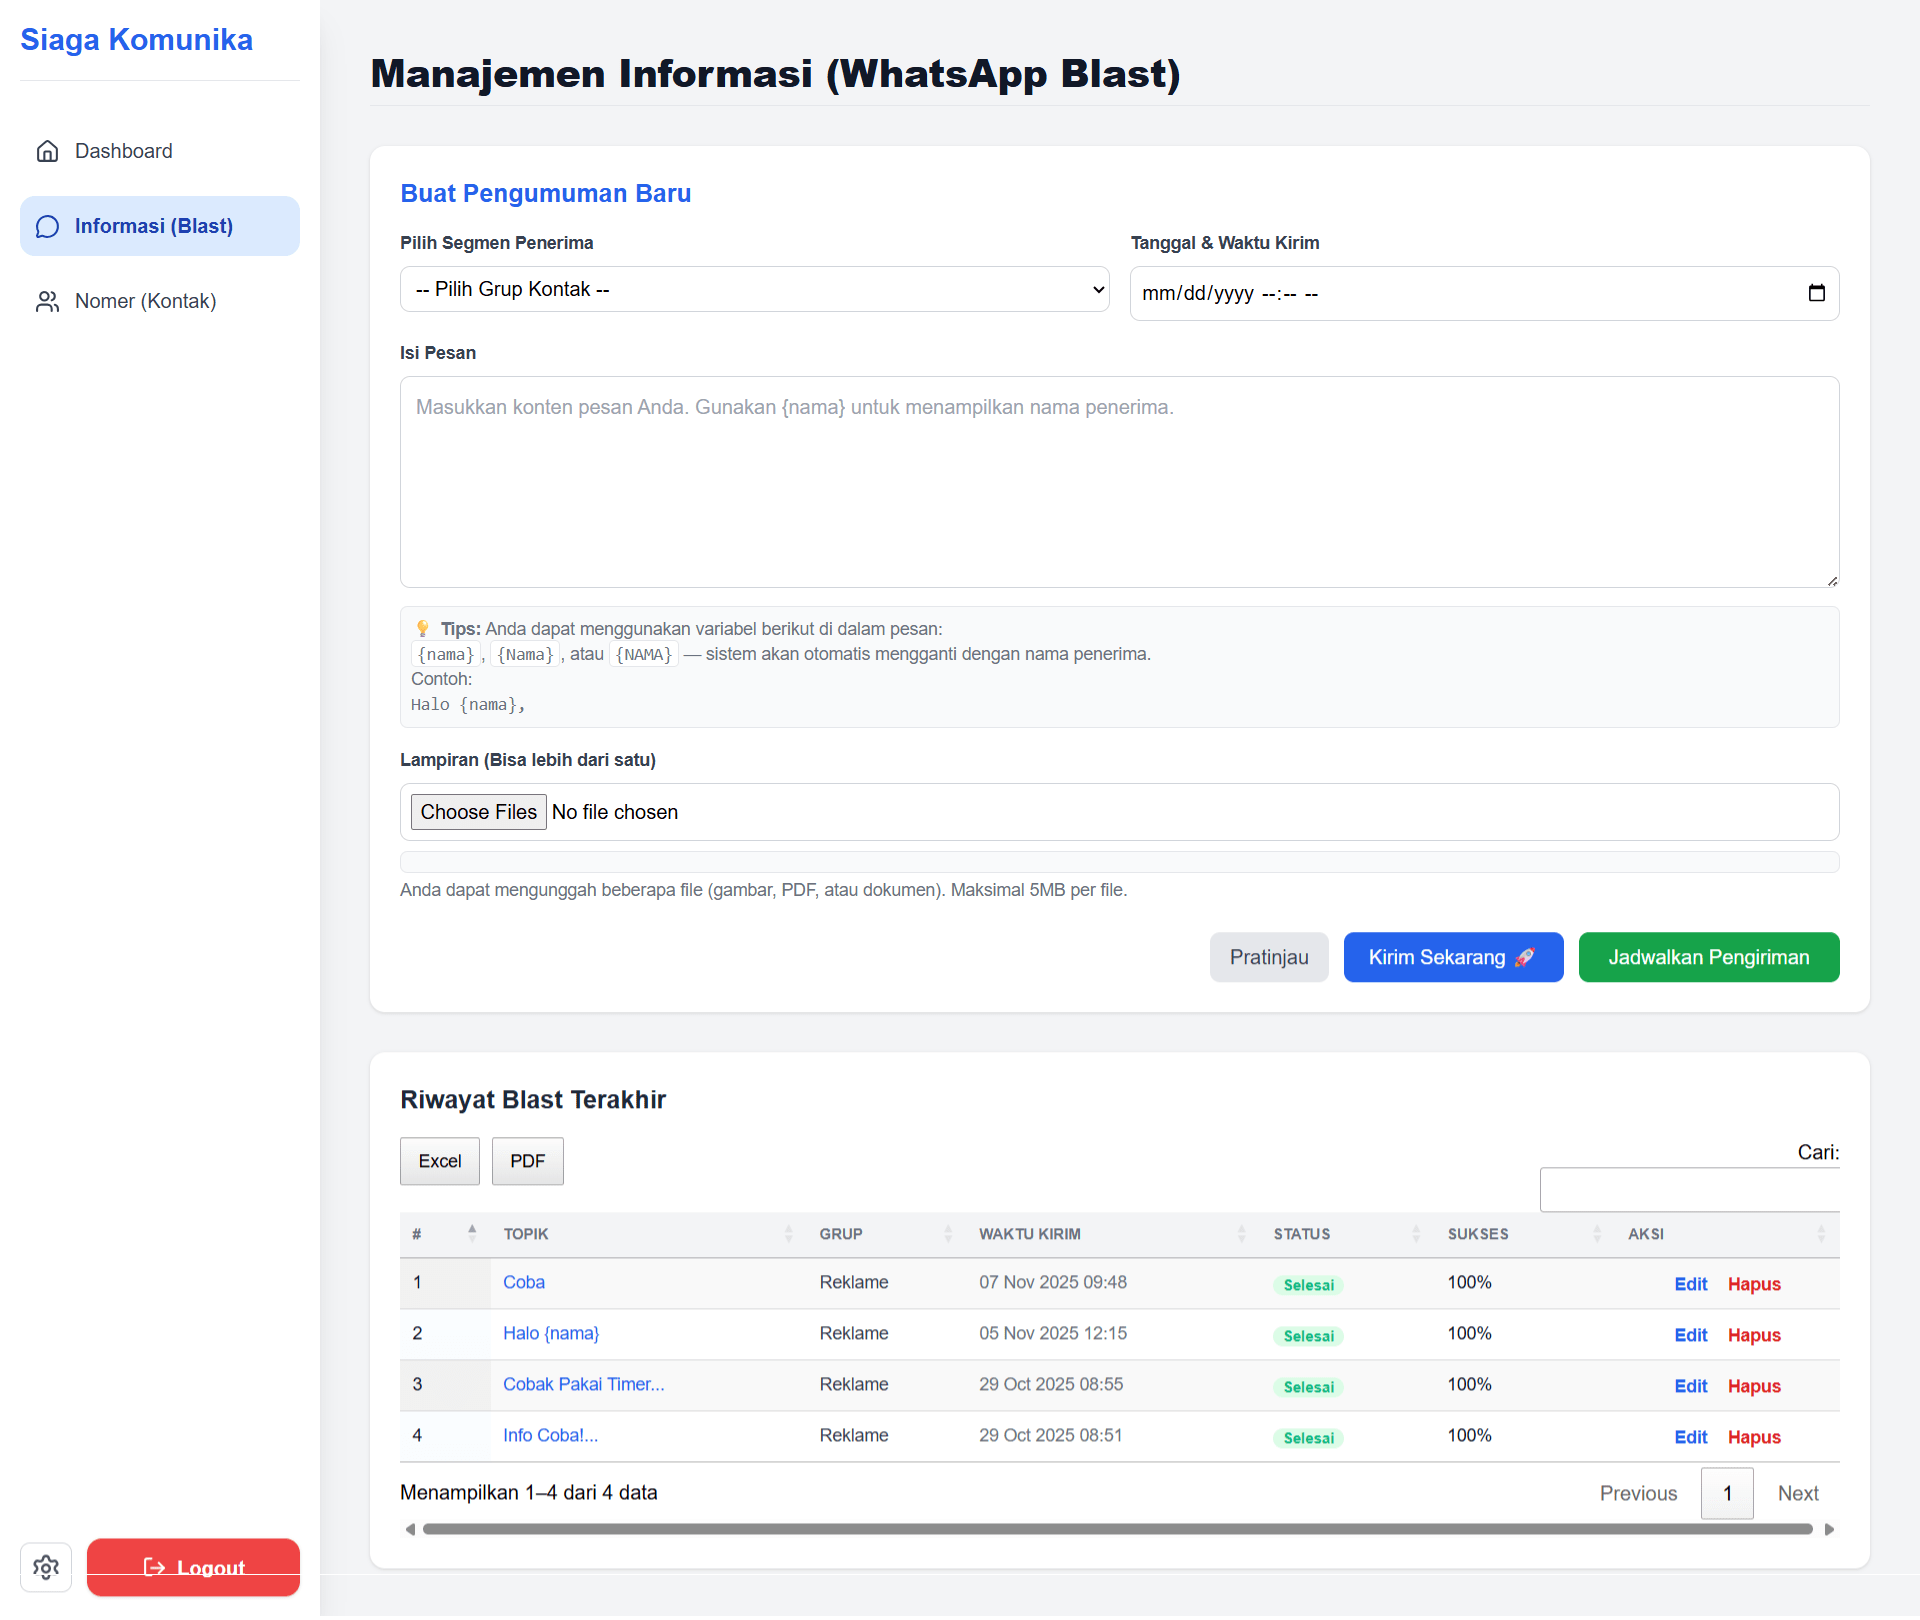Click the Informasi (Blast) chat bubble icon

click(x=47, y=226)
